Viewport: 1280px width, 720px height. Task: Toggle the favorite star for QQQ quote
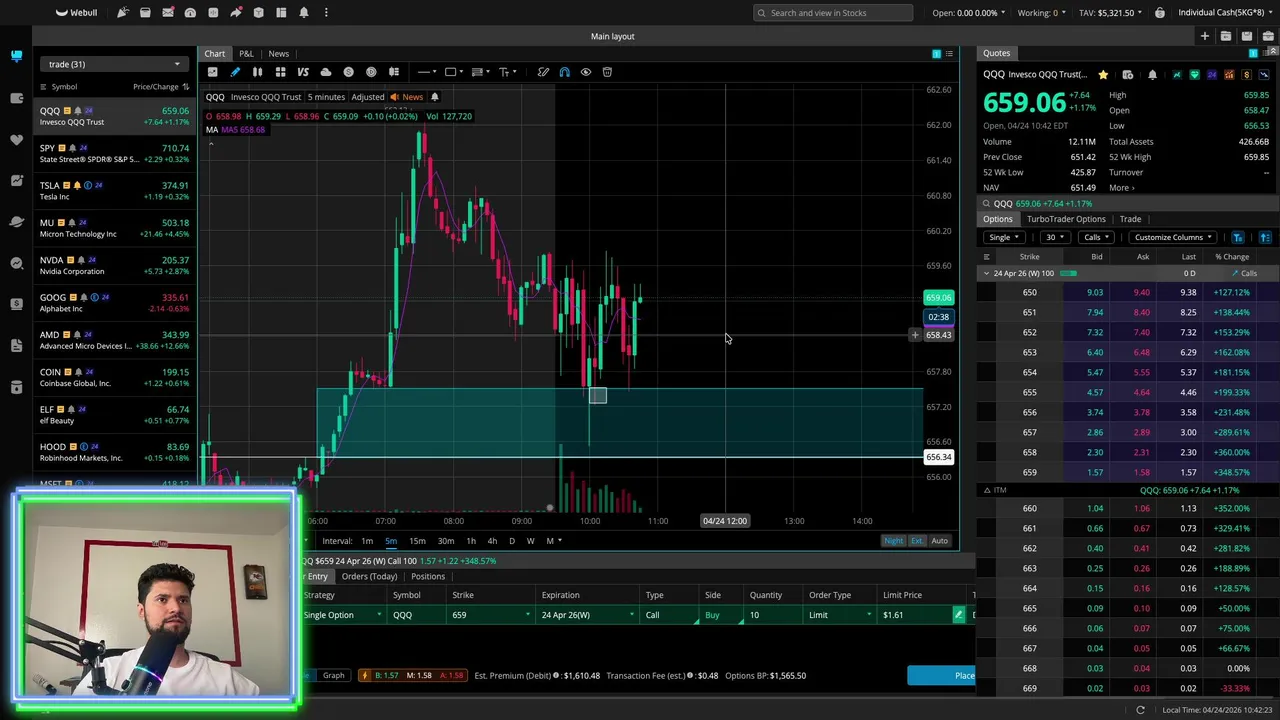[1103, 75]
